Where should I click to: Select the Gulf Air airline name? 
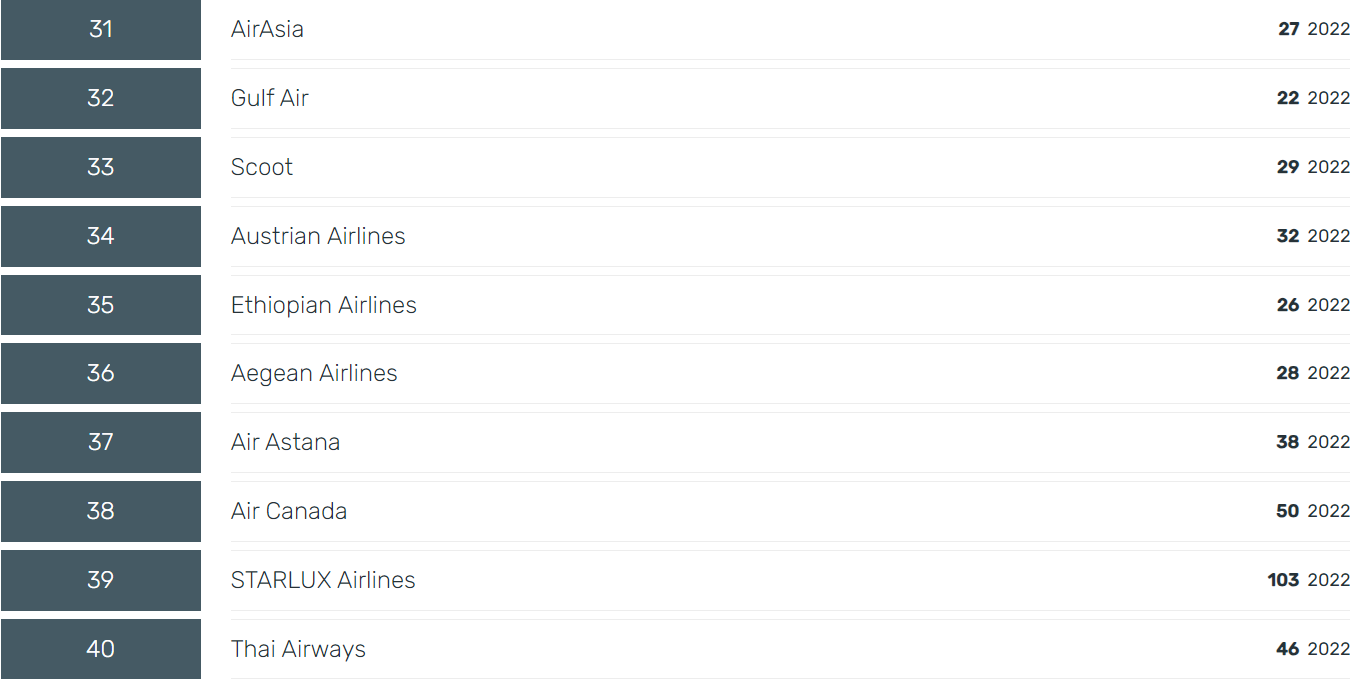(270, 98)
